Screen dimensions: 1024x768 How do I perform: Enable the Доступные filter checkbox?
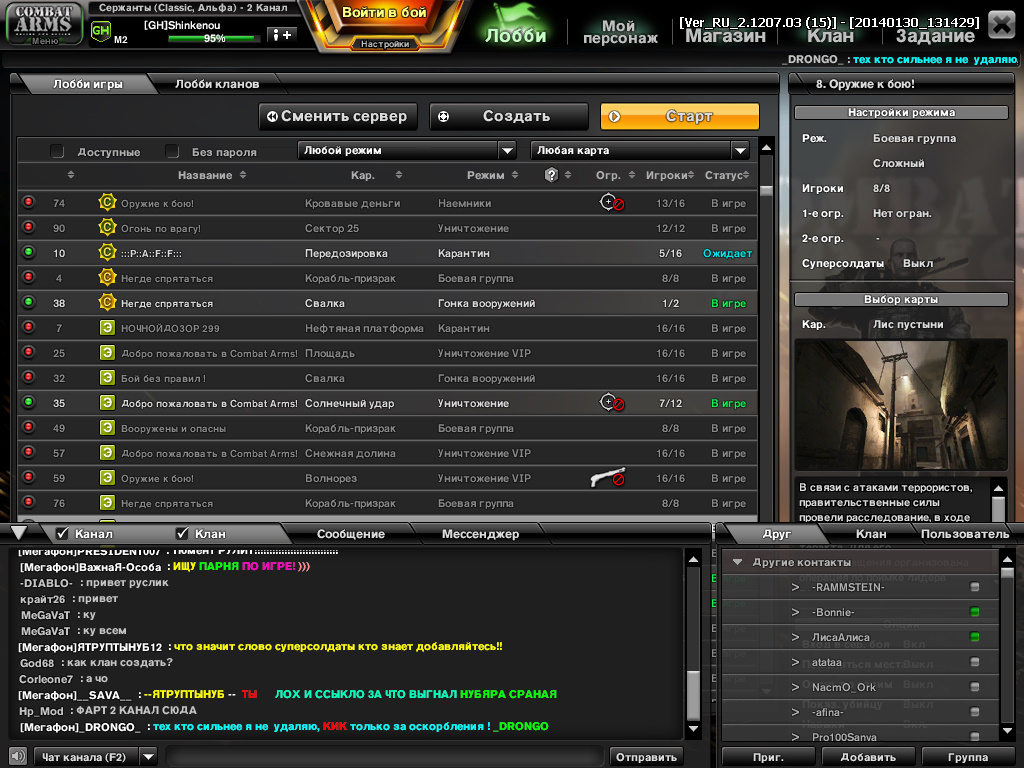57,152
